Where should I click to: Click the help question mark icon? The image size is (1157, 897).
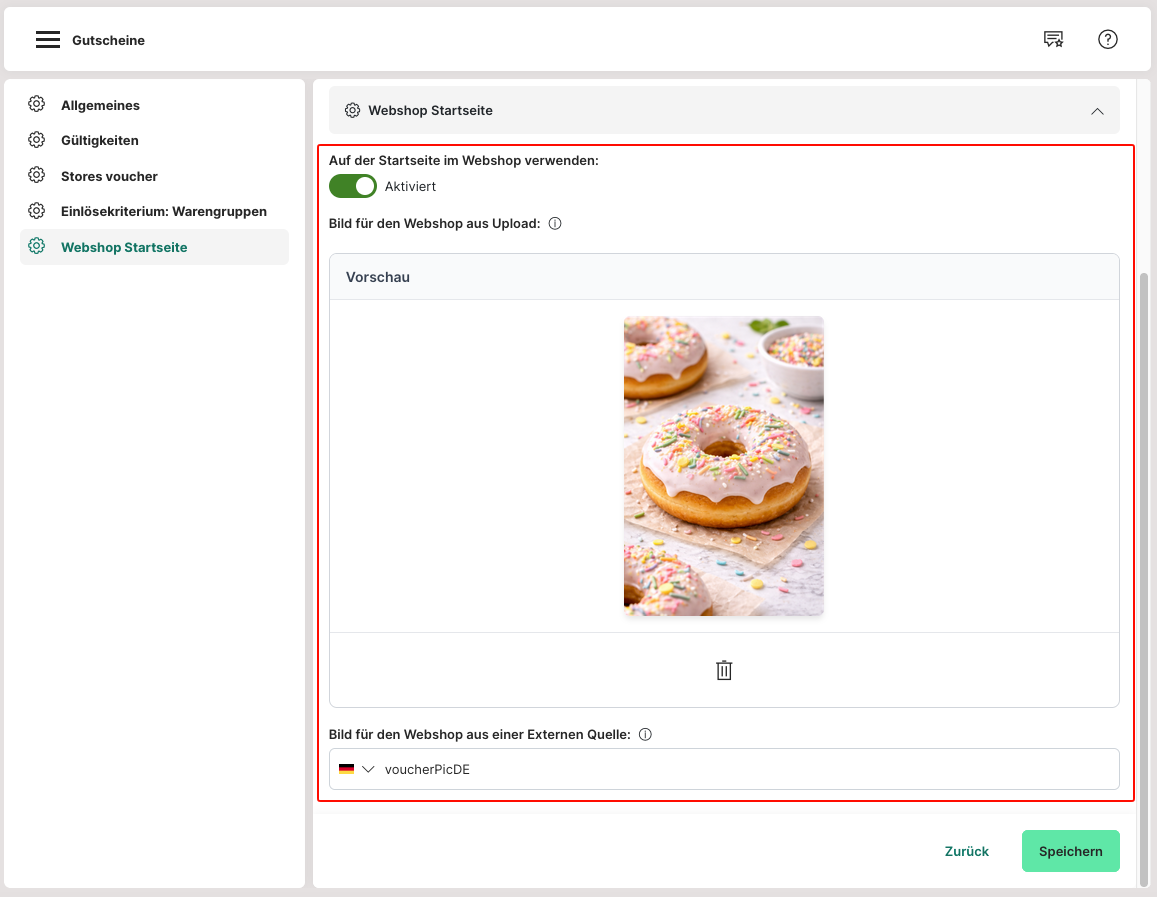[1107, 40]
